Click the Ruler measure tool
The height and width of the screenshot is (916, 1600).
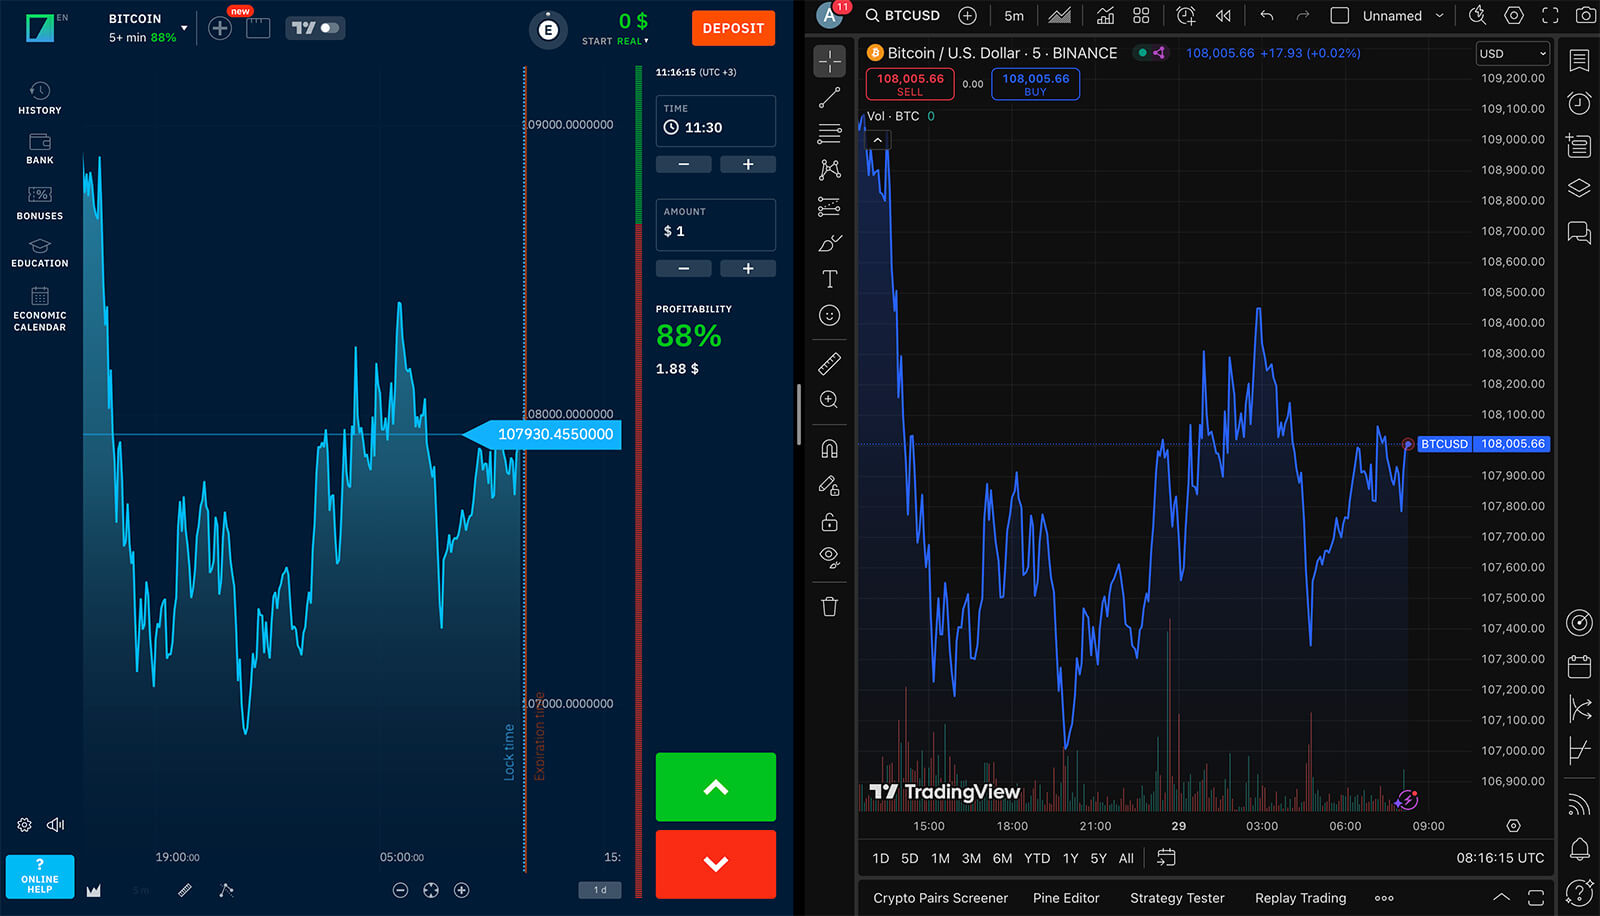(x=829, y=364)
